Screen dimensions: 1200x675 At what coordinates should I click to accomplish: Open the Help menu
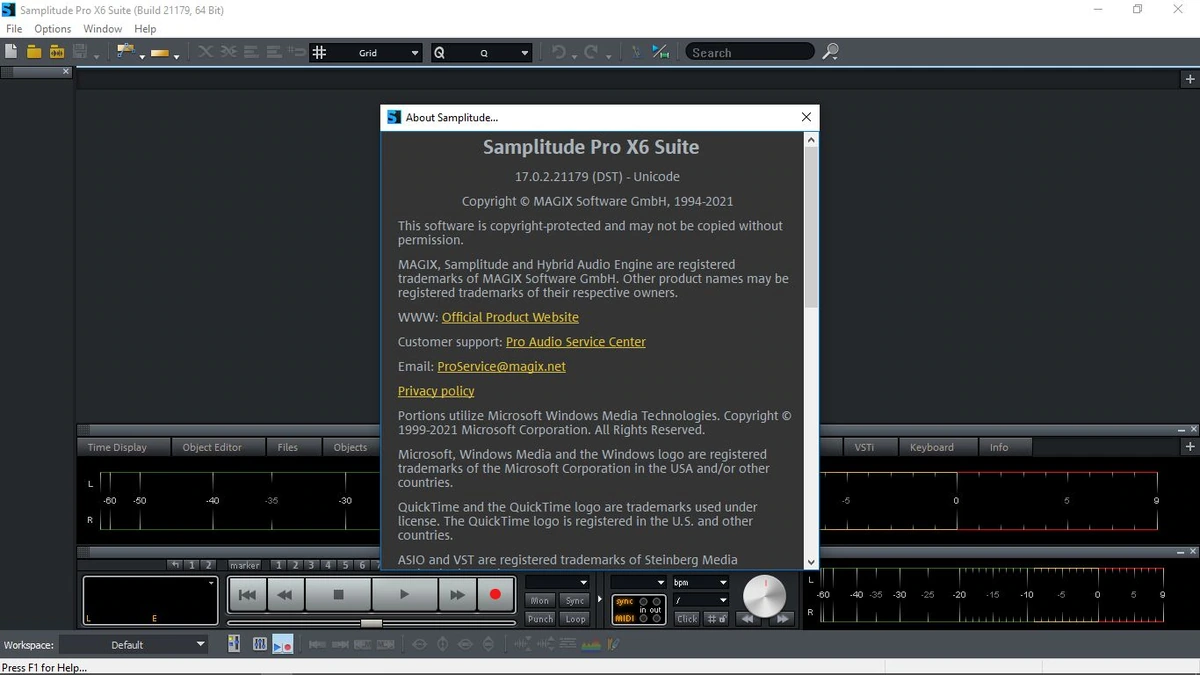coord(145,29)
